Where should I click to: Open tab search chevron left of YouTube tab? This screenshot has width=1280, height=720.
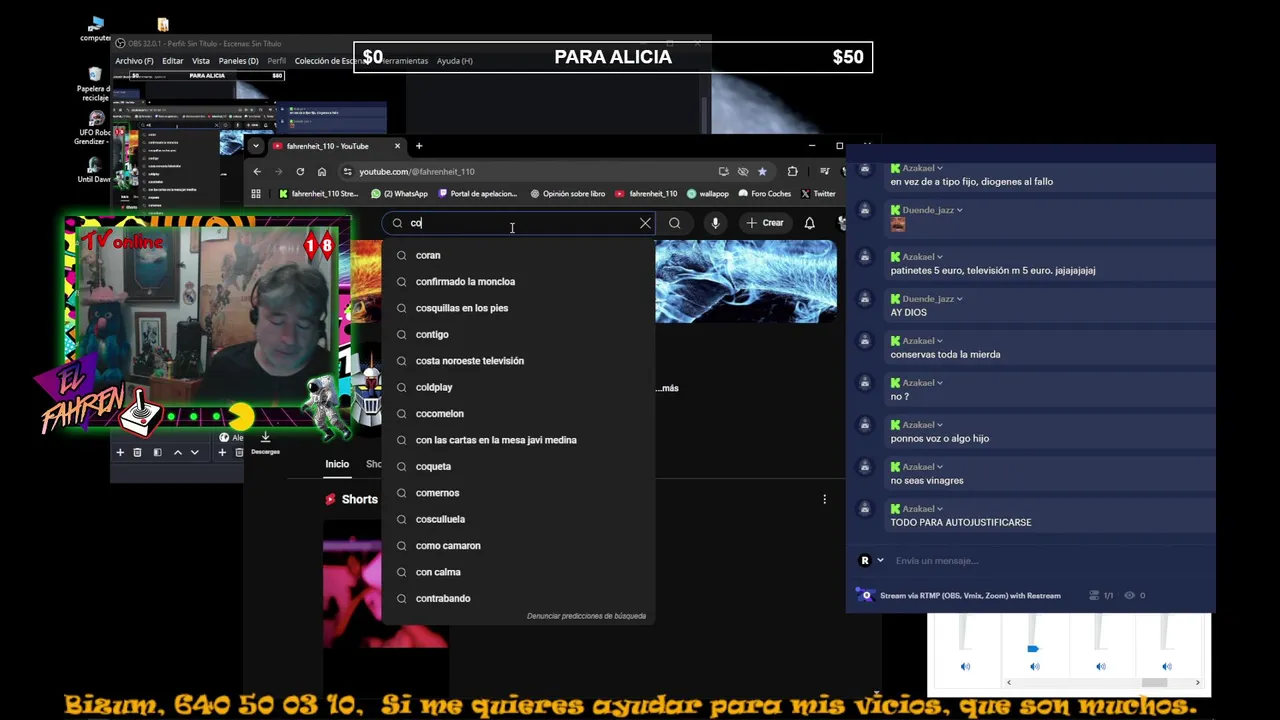point(256,146)
